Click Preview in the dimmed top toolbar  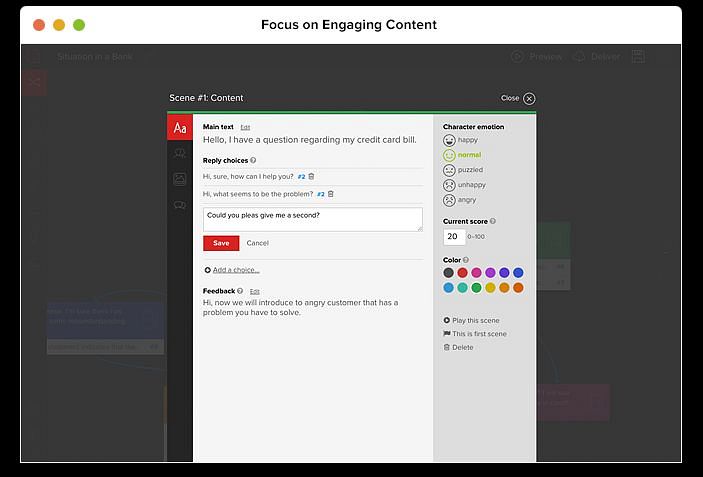537,56
